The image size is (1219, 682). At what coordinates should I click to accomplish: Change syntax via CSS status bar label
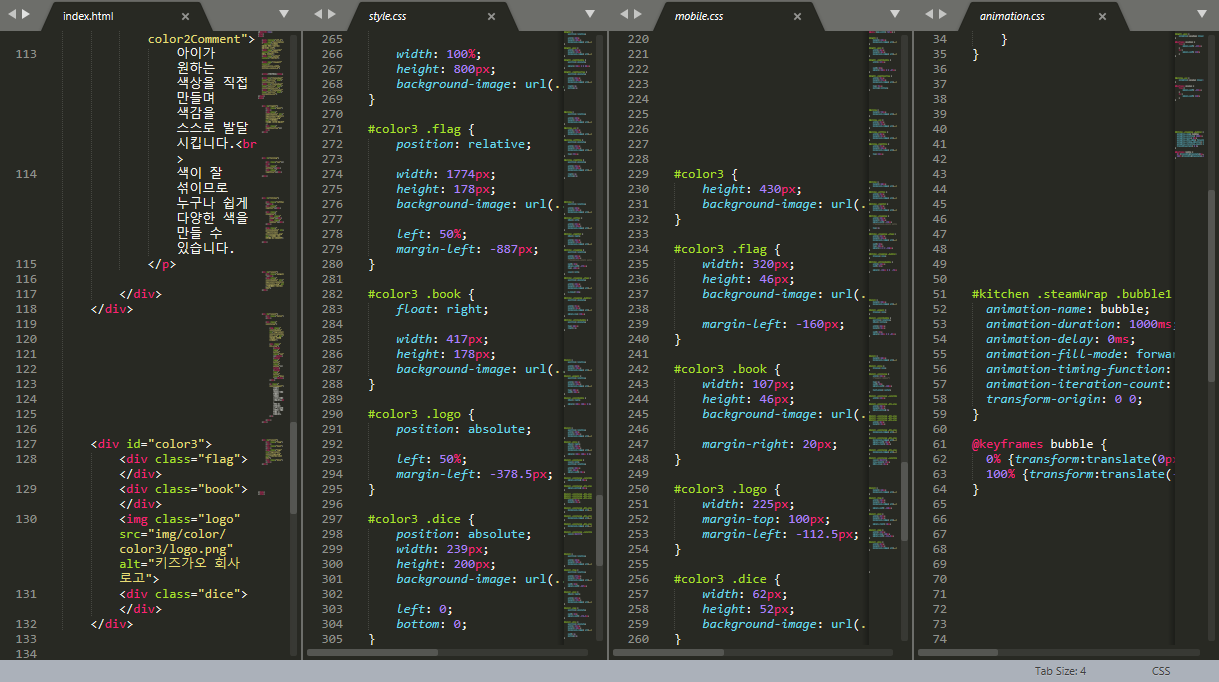1161,671
